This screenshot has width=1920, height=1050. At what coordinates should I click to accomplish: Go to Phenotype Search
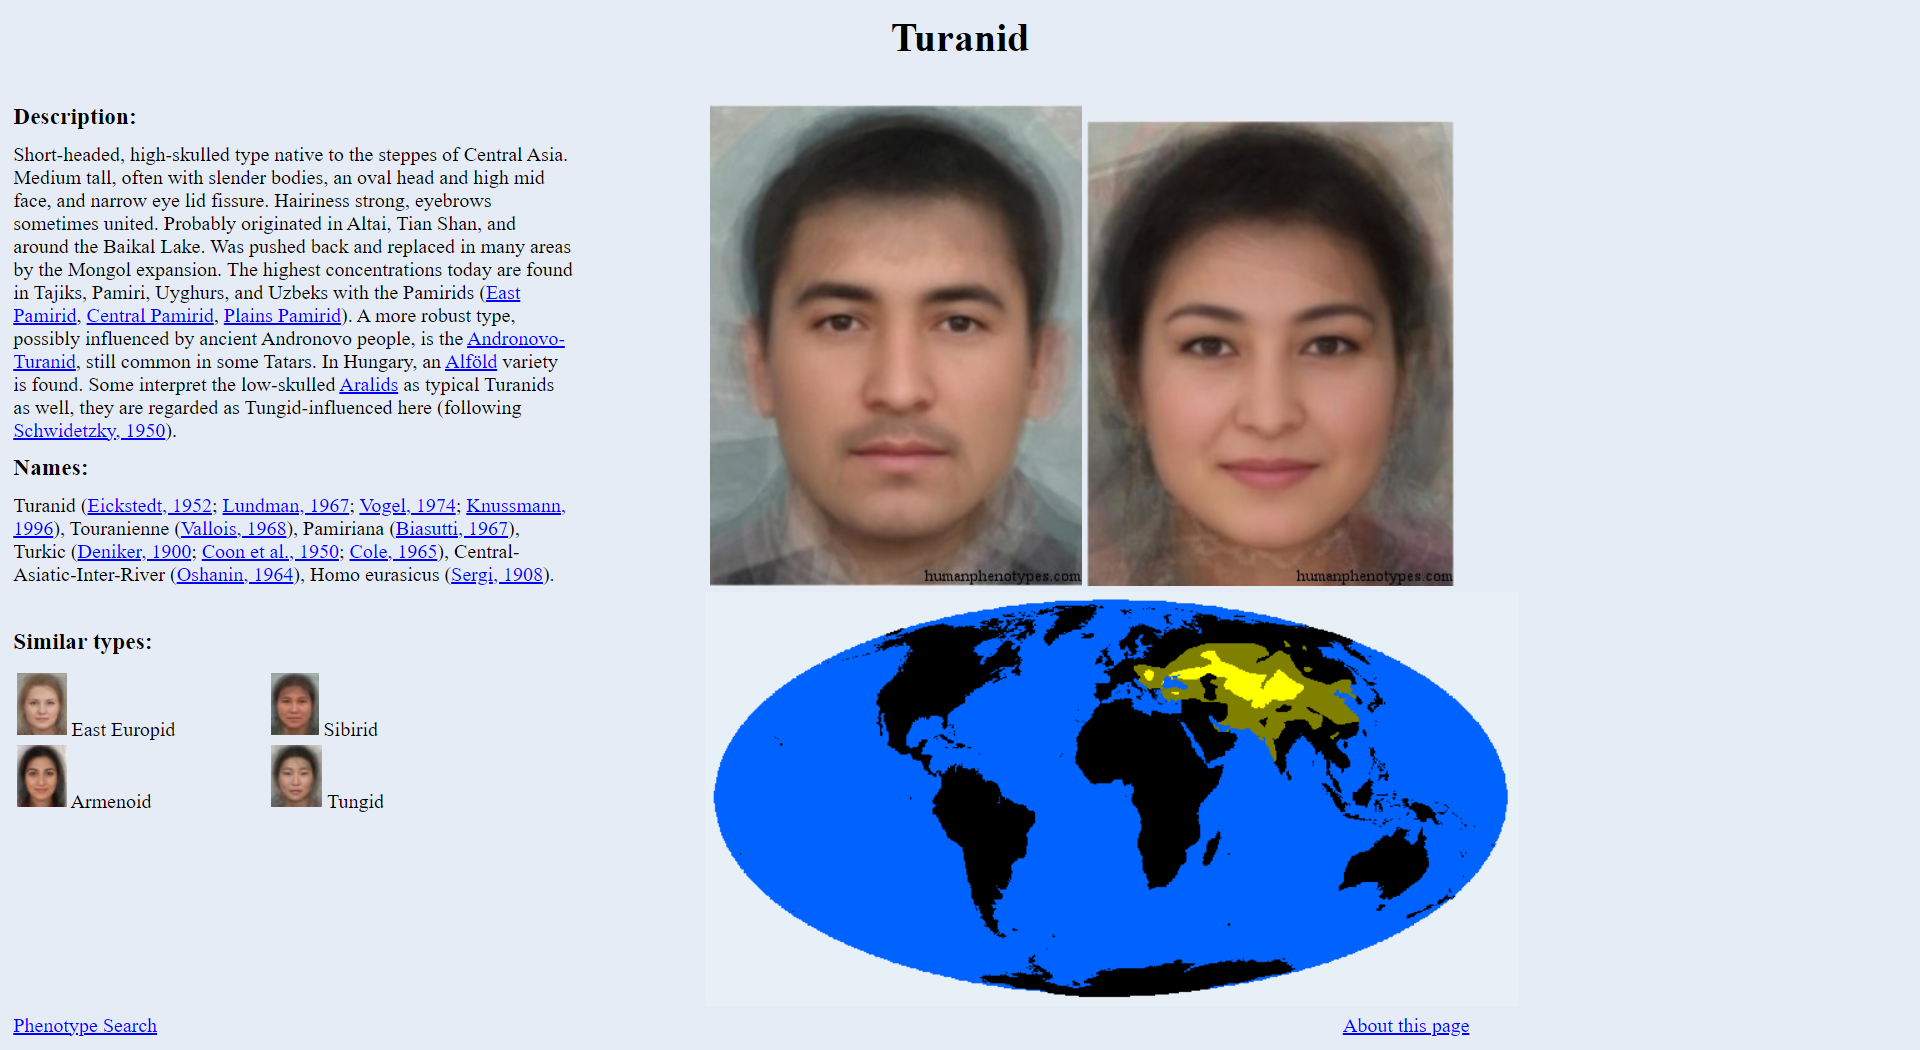pyautogui.click(x=85, y=1026)
